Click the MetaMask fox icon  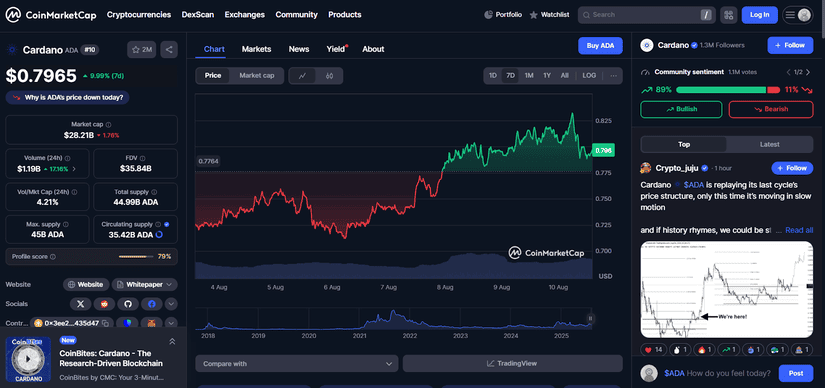click(x=152, y=323)
